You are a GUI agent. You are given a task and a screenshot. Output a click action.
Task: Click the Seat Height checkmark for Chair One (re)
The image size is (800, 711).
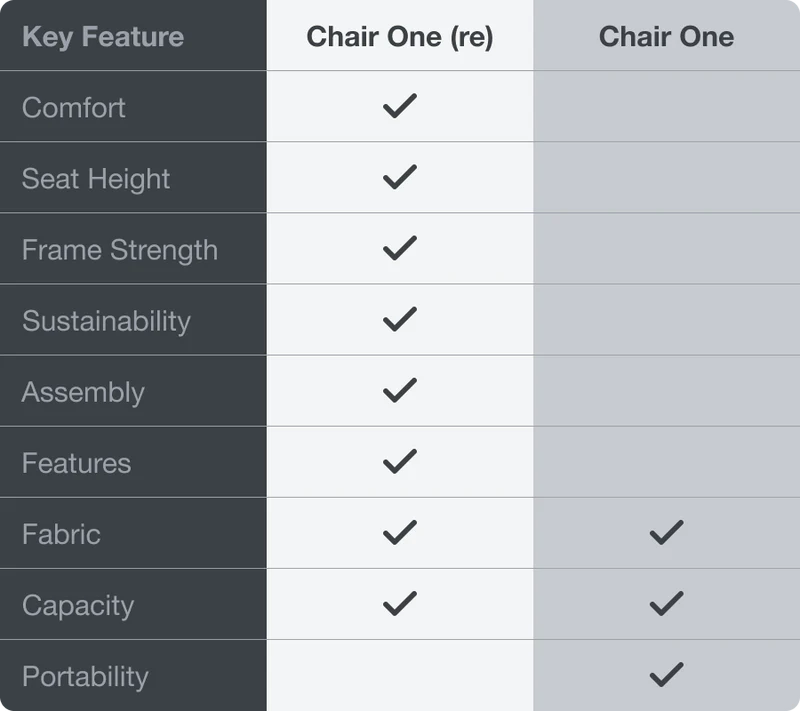point(399,178)
